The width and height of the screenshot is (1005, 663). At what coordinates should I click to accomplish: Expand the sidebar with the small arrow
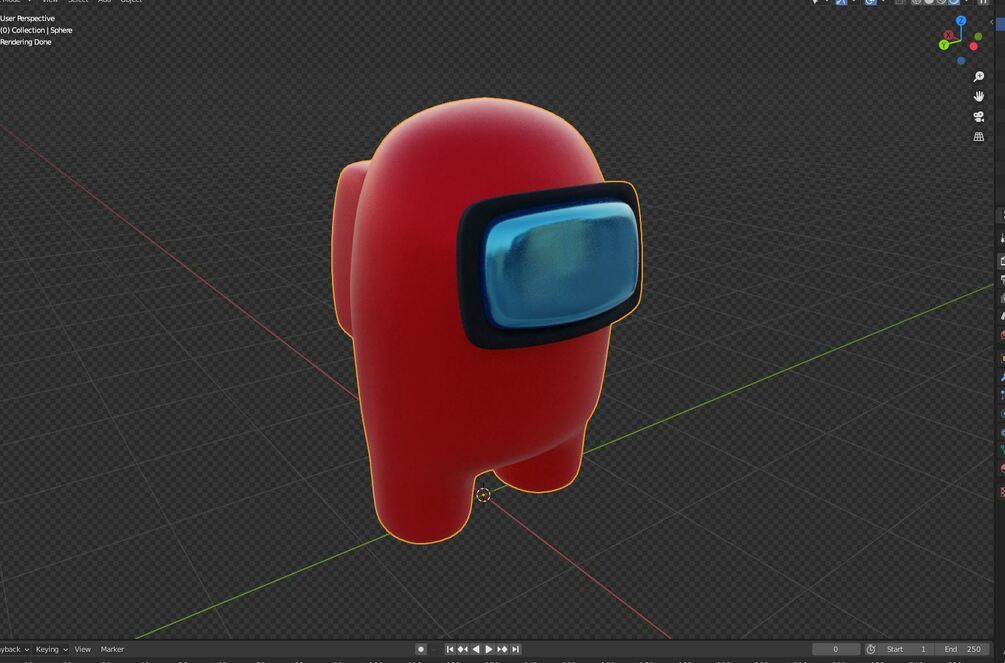992,22
